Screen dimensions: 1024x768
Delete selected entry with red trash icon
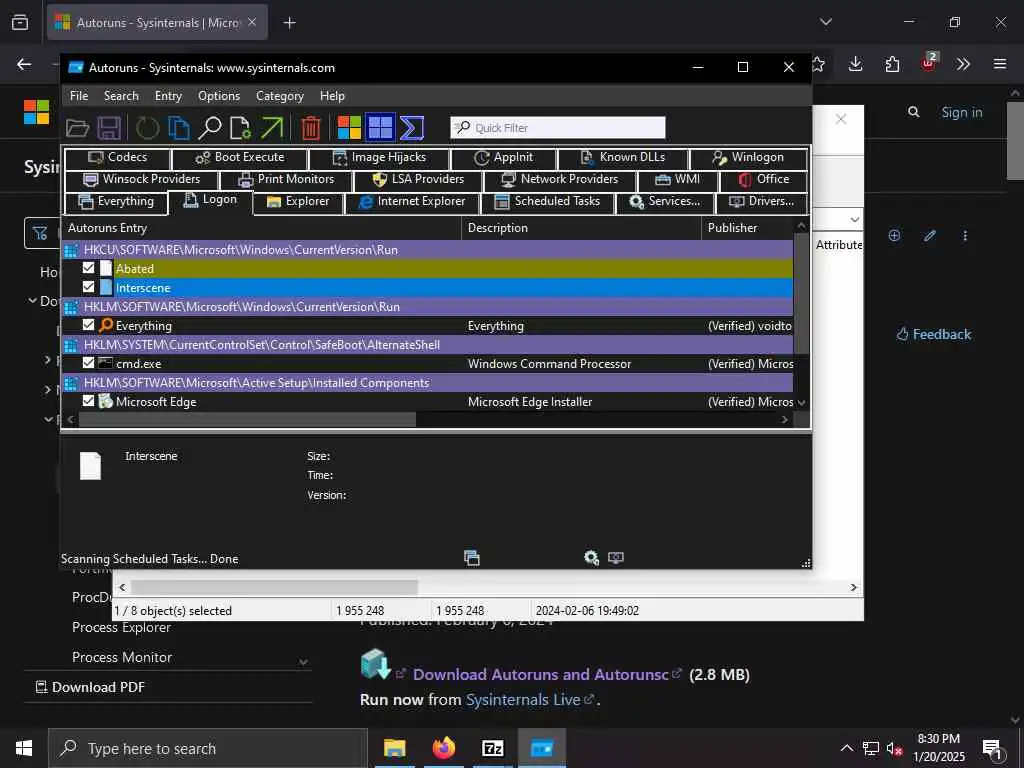click(311, 128)
